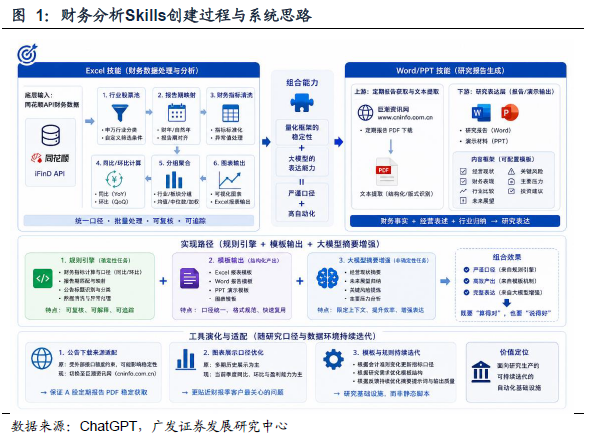Click the Excel 技能 blue header bar
Image resolution: width=590 pixels, height=436 pixels.
coord(139,70)
